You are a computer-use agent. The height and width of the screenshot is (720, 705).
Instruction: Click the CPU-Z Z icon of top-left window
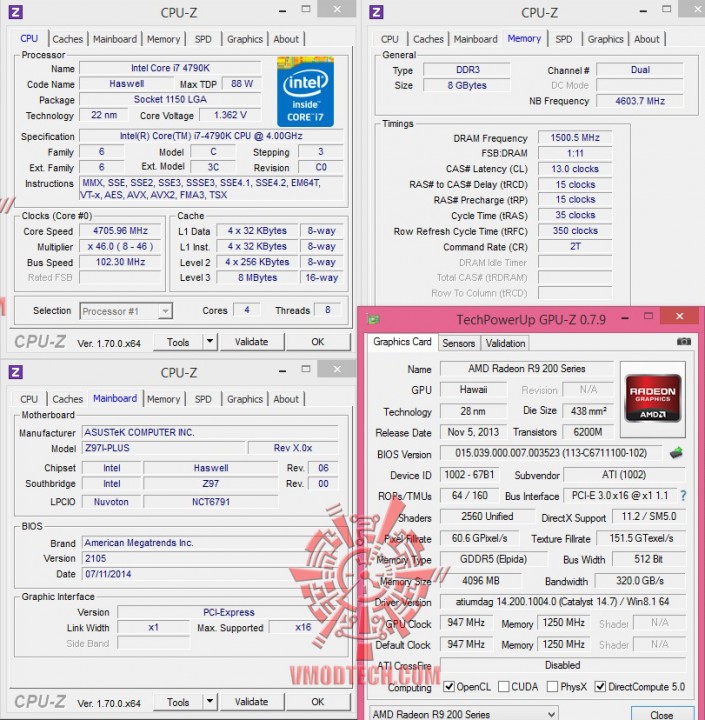(x=15, y=12)
